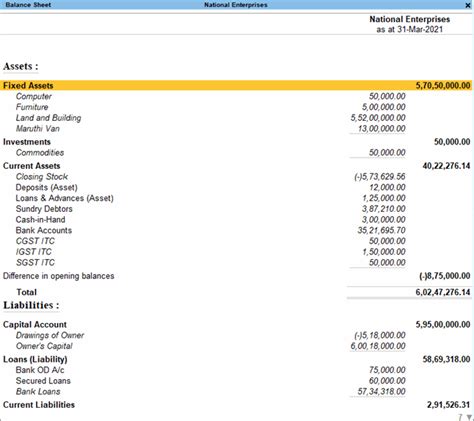Click Bank OD amount 75,000.00
This screenshot has height=421, width=474.
click(387, 370)
